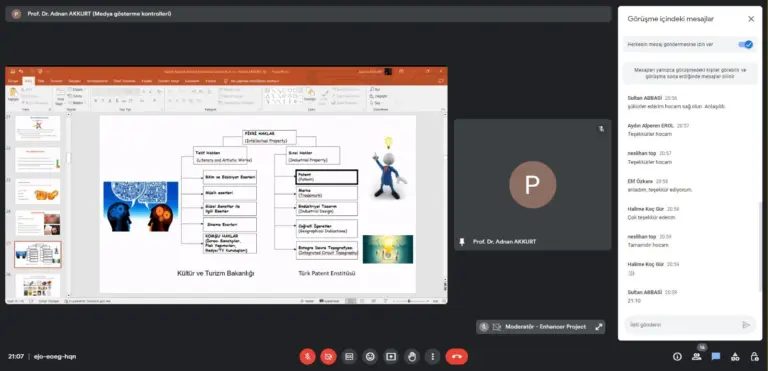Open more options three-dot menu

(432, 357)
